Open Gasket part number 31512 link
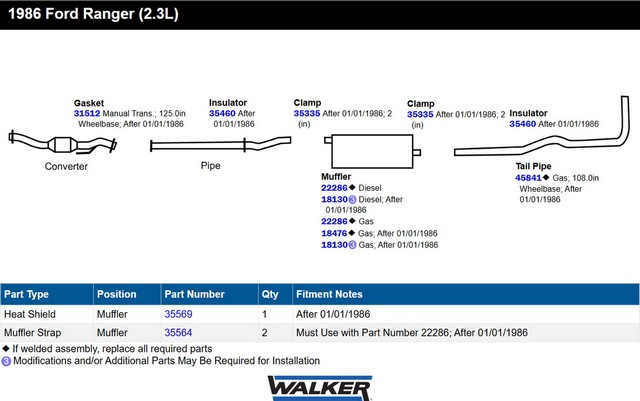 (x=87, y=114)
